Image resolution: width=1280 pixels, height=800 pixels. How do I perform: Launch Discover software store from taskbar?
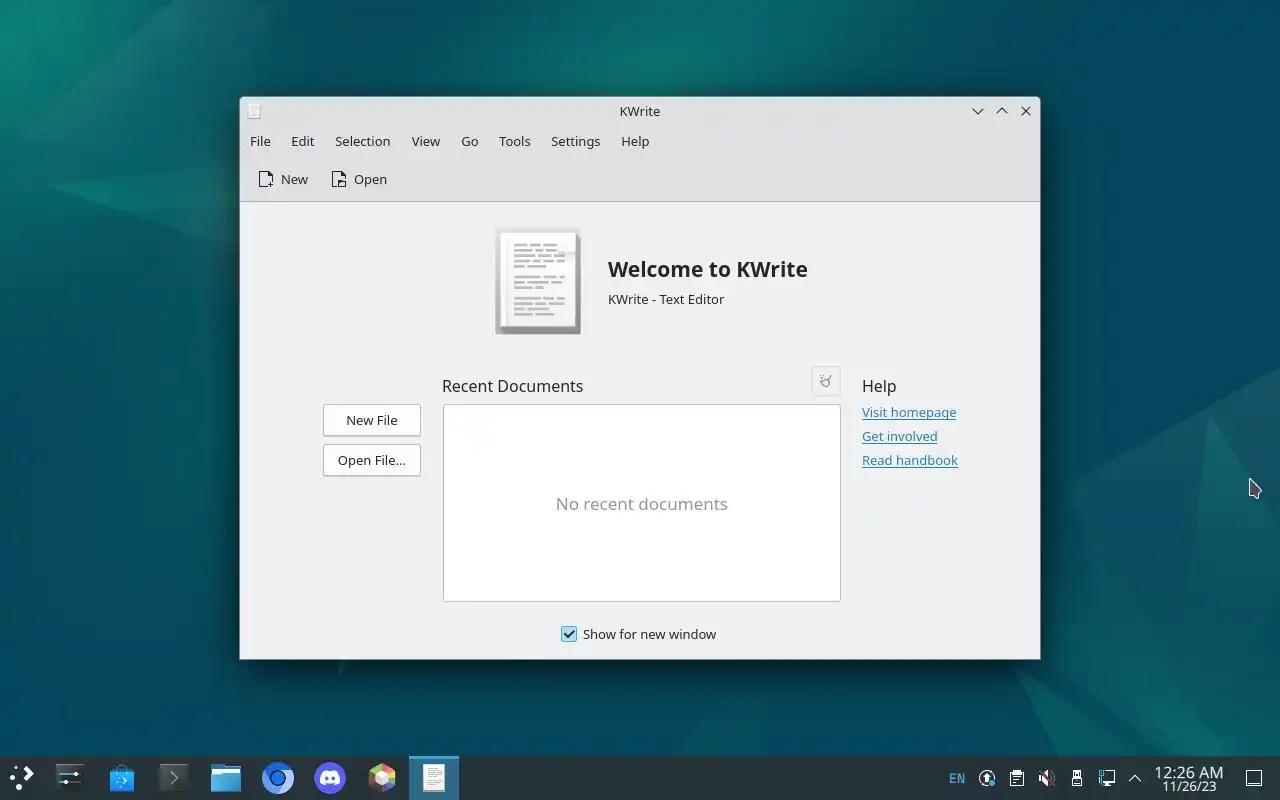point(122,778)
